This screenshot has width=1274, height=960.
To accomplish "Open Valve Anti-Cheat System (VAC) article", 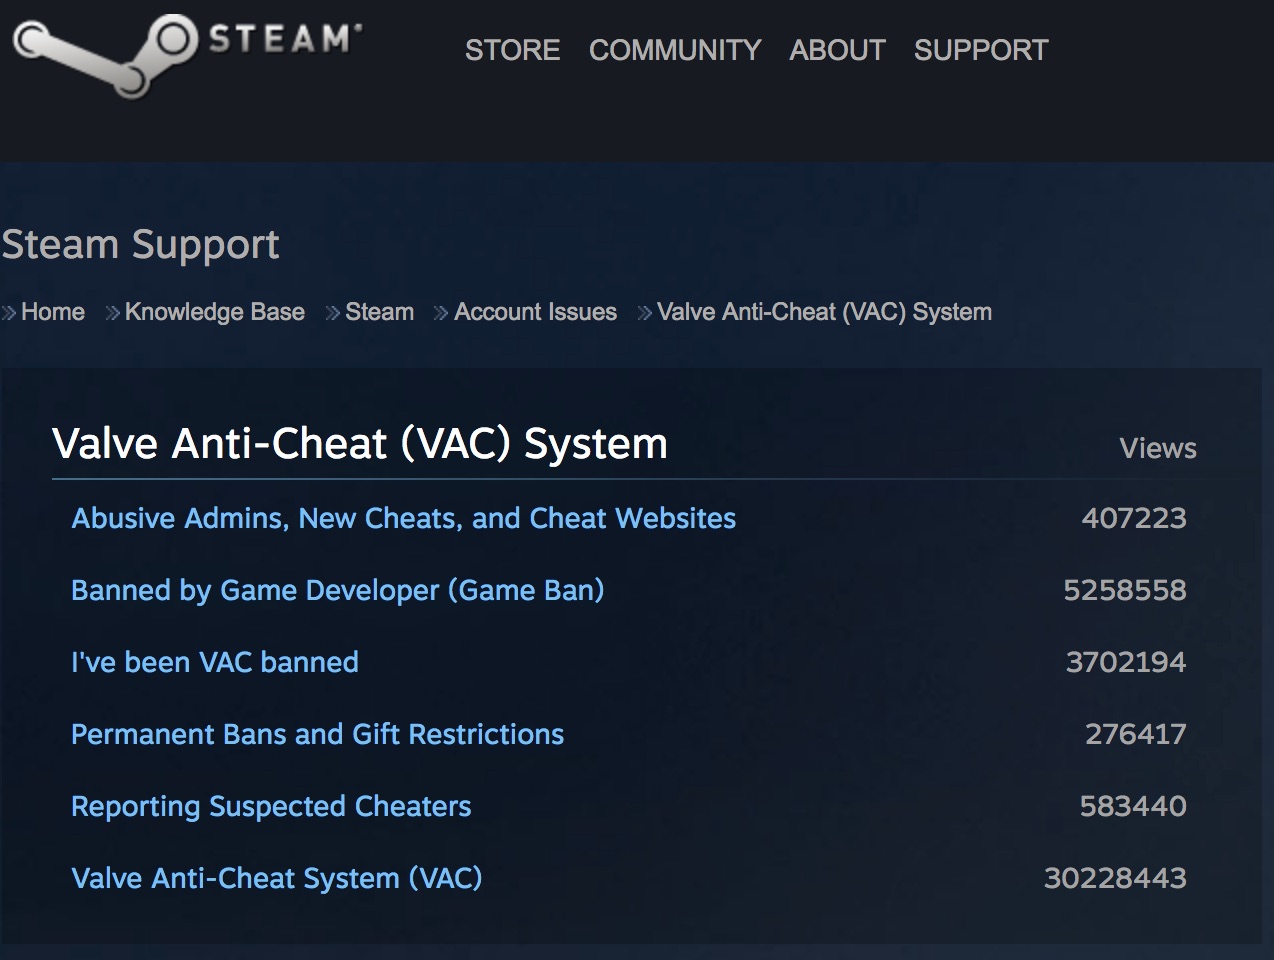I will (277, 878).
